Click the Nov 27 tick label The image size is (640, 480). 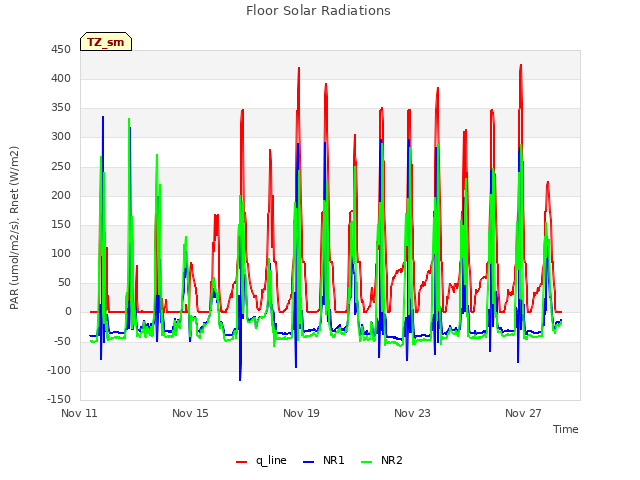pos(523,413)
